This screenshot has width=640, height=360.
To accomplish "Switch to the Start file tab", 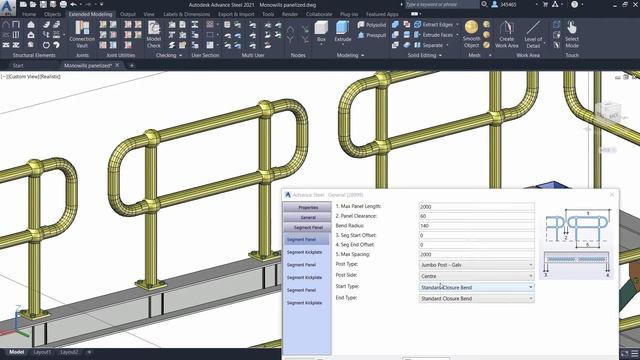I will [x=18, y=65].
